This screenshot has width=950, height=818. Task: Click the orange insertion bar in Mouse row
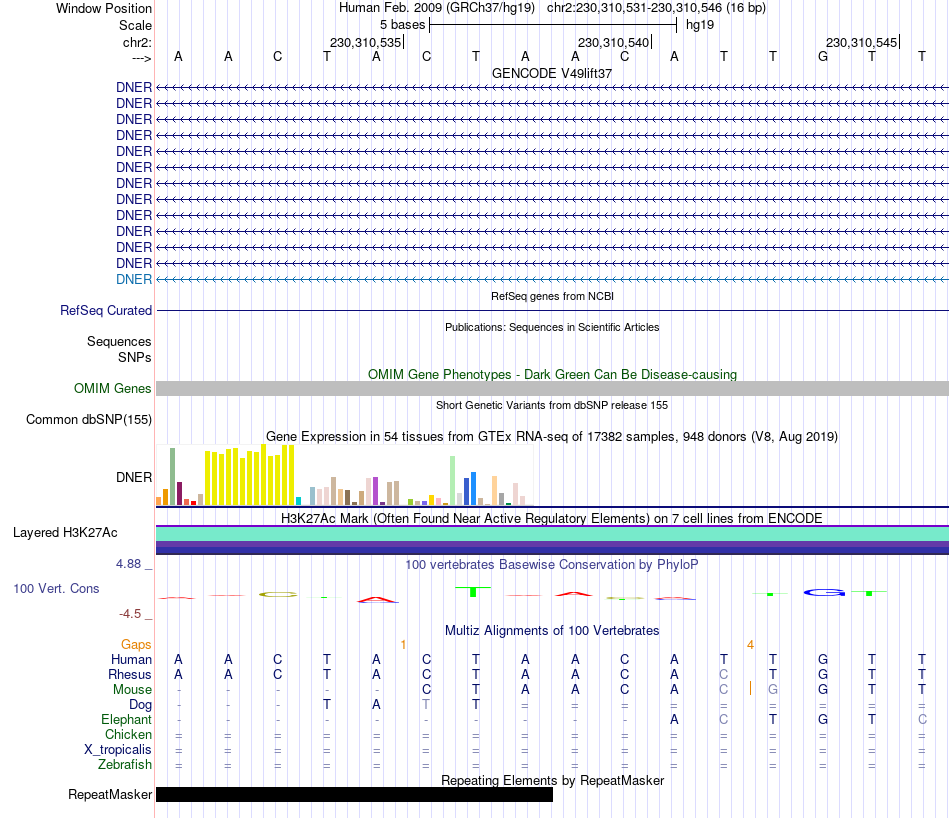750,688
